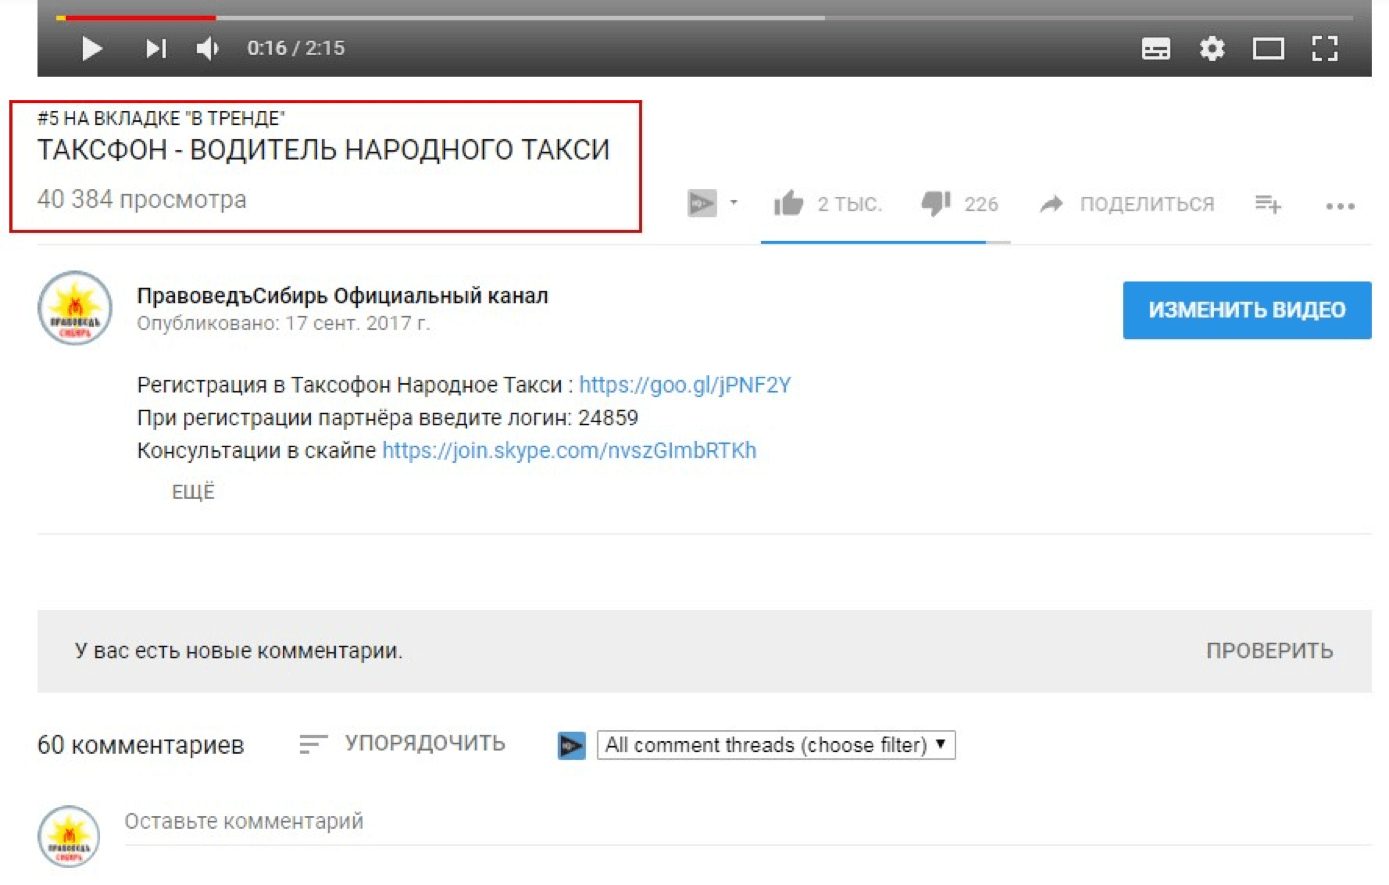Select the publish date 17 сент. 2017 г.

pos(357,324)
